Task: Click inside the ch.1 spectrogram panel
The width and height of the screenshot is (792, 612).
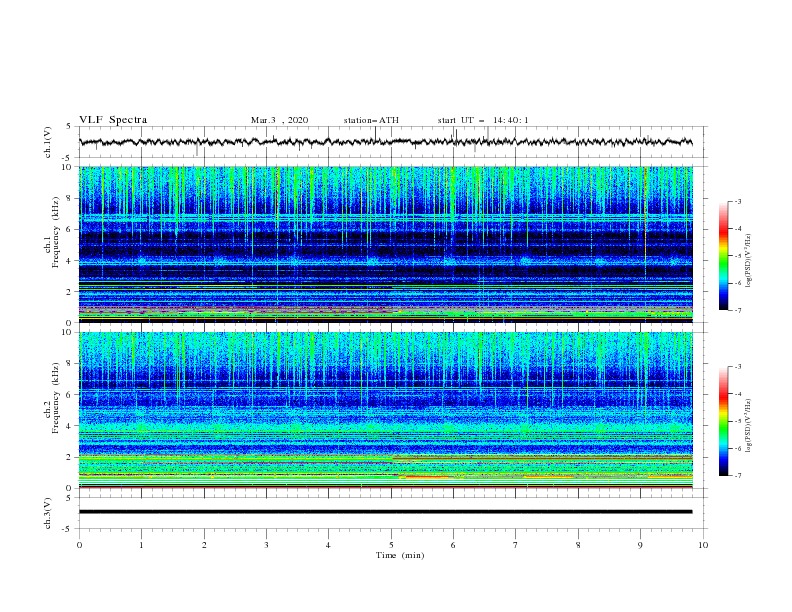Action: [x=385, y=244]
